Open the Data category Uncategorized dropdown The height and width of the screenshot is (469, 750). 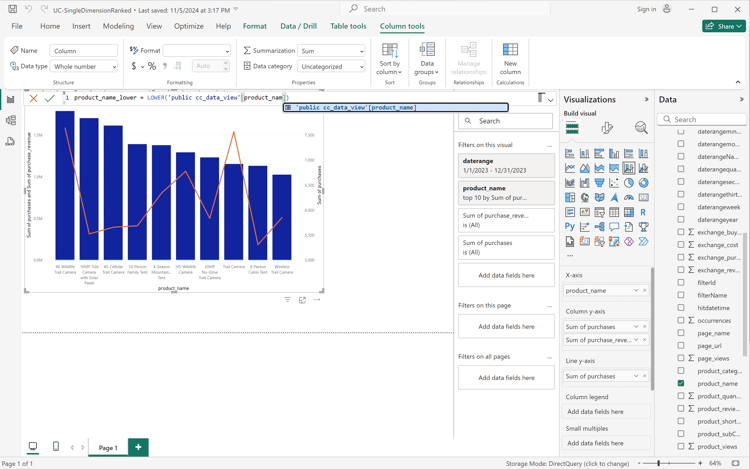[332, 67]
